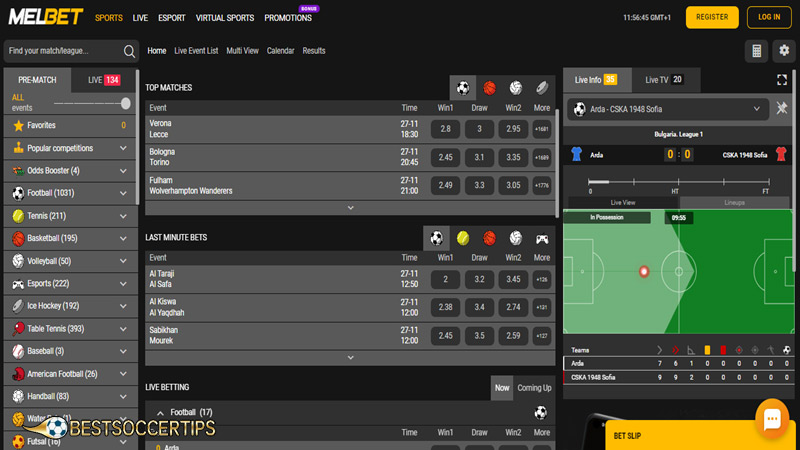Open the VIRTUAL SPORTS menu

[x=225, y=18]
